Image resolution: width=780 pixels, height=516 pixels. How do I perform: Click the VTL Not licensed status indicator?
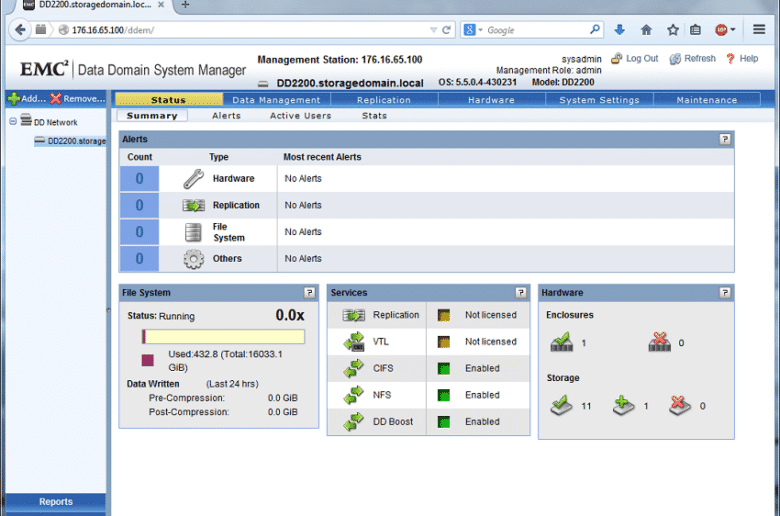[x=444, y=342]
